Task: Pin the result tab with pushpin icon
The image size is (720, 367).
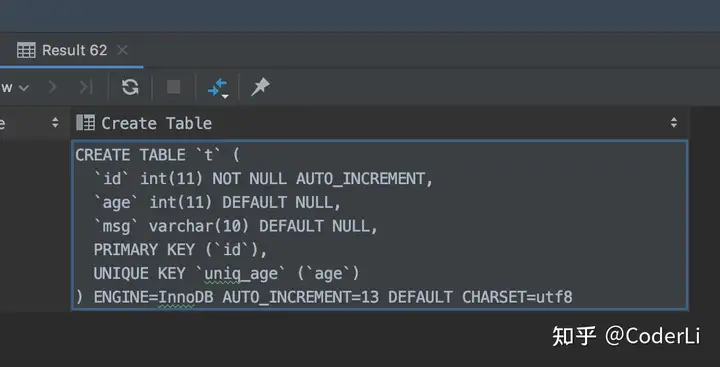Action: click(x=260, y=87)
